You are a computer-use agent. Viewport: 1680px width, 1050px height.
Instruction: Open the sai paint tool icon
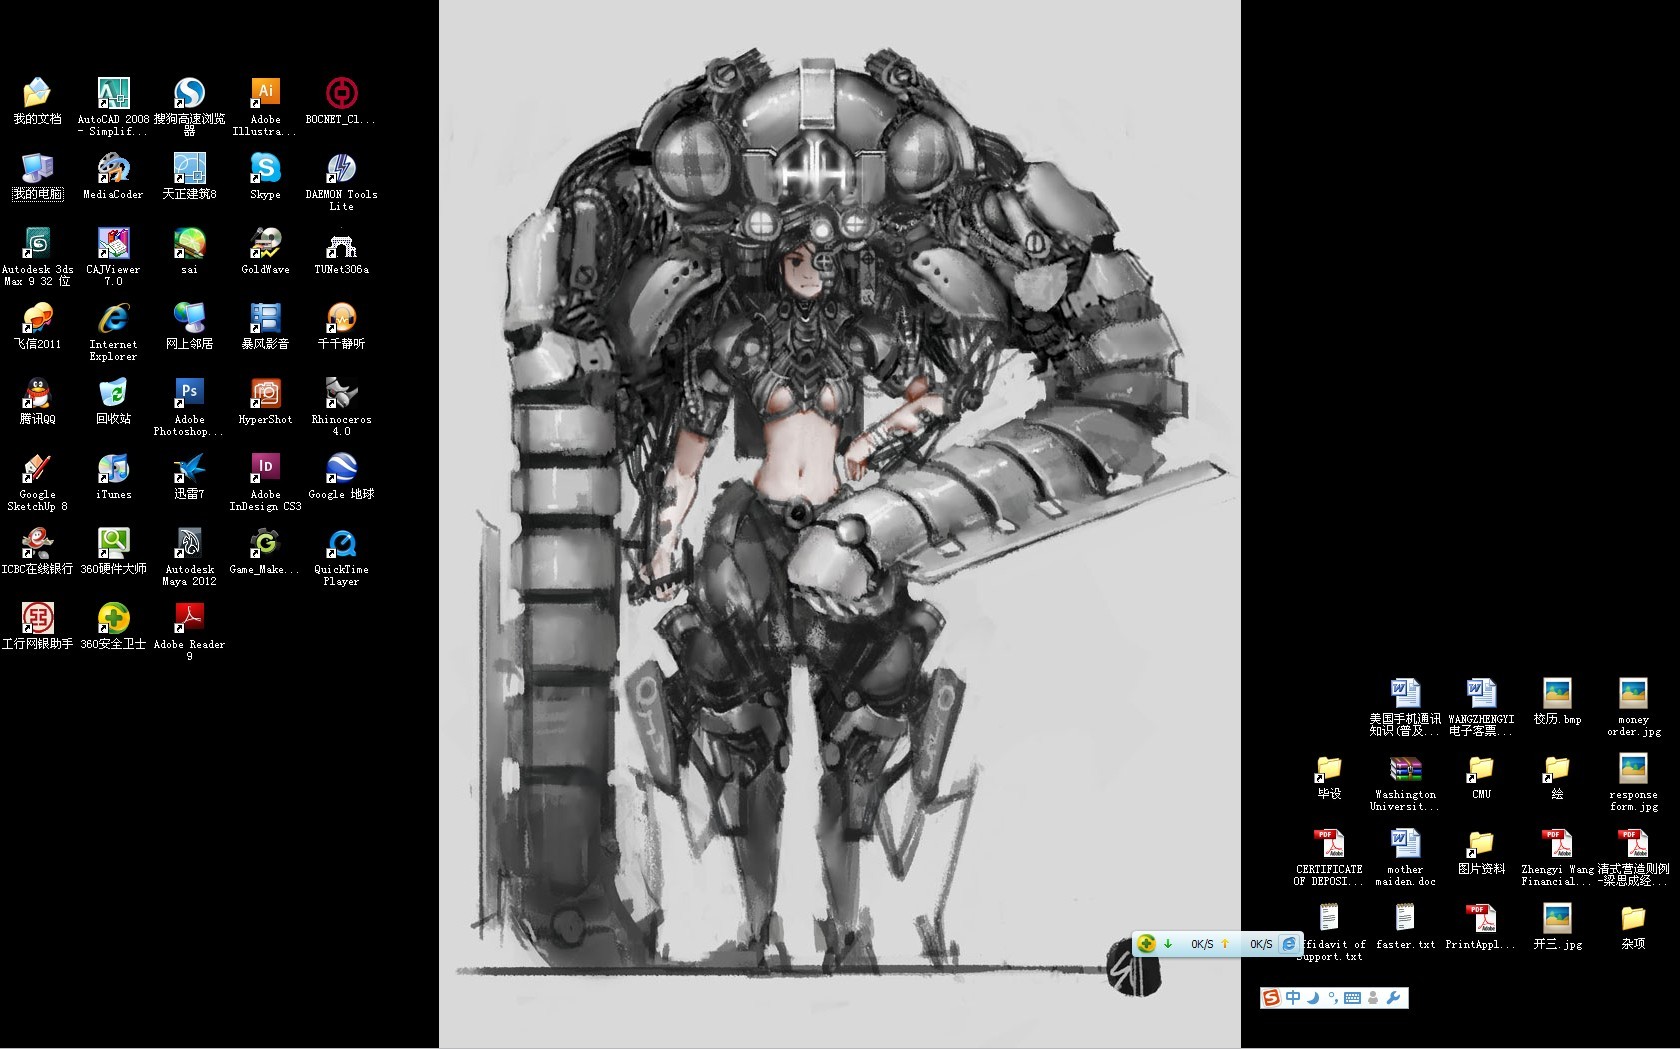click(x=189, y=251)
